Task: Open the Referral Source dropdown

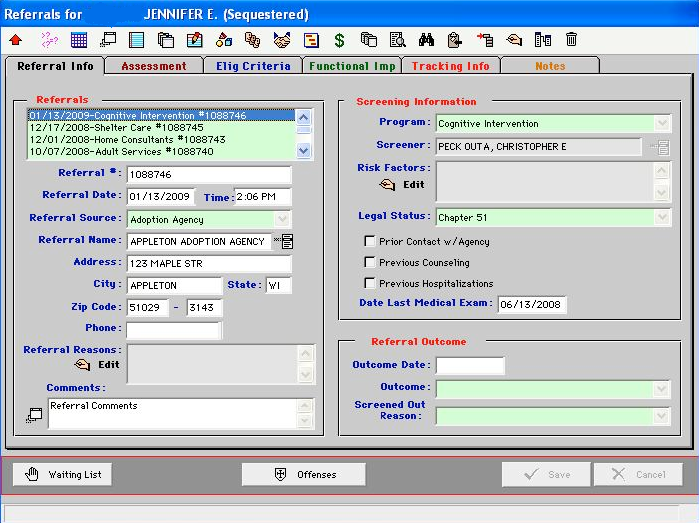Action: 282,219
